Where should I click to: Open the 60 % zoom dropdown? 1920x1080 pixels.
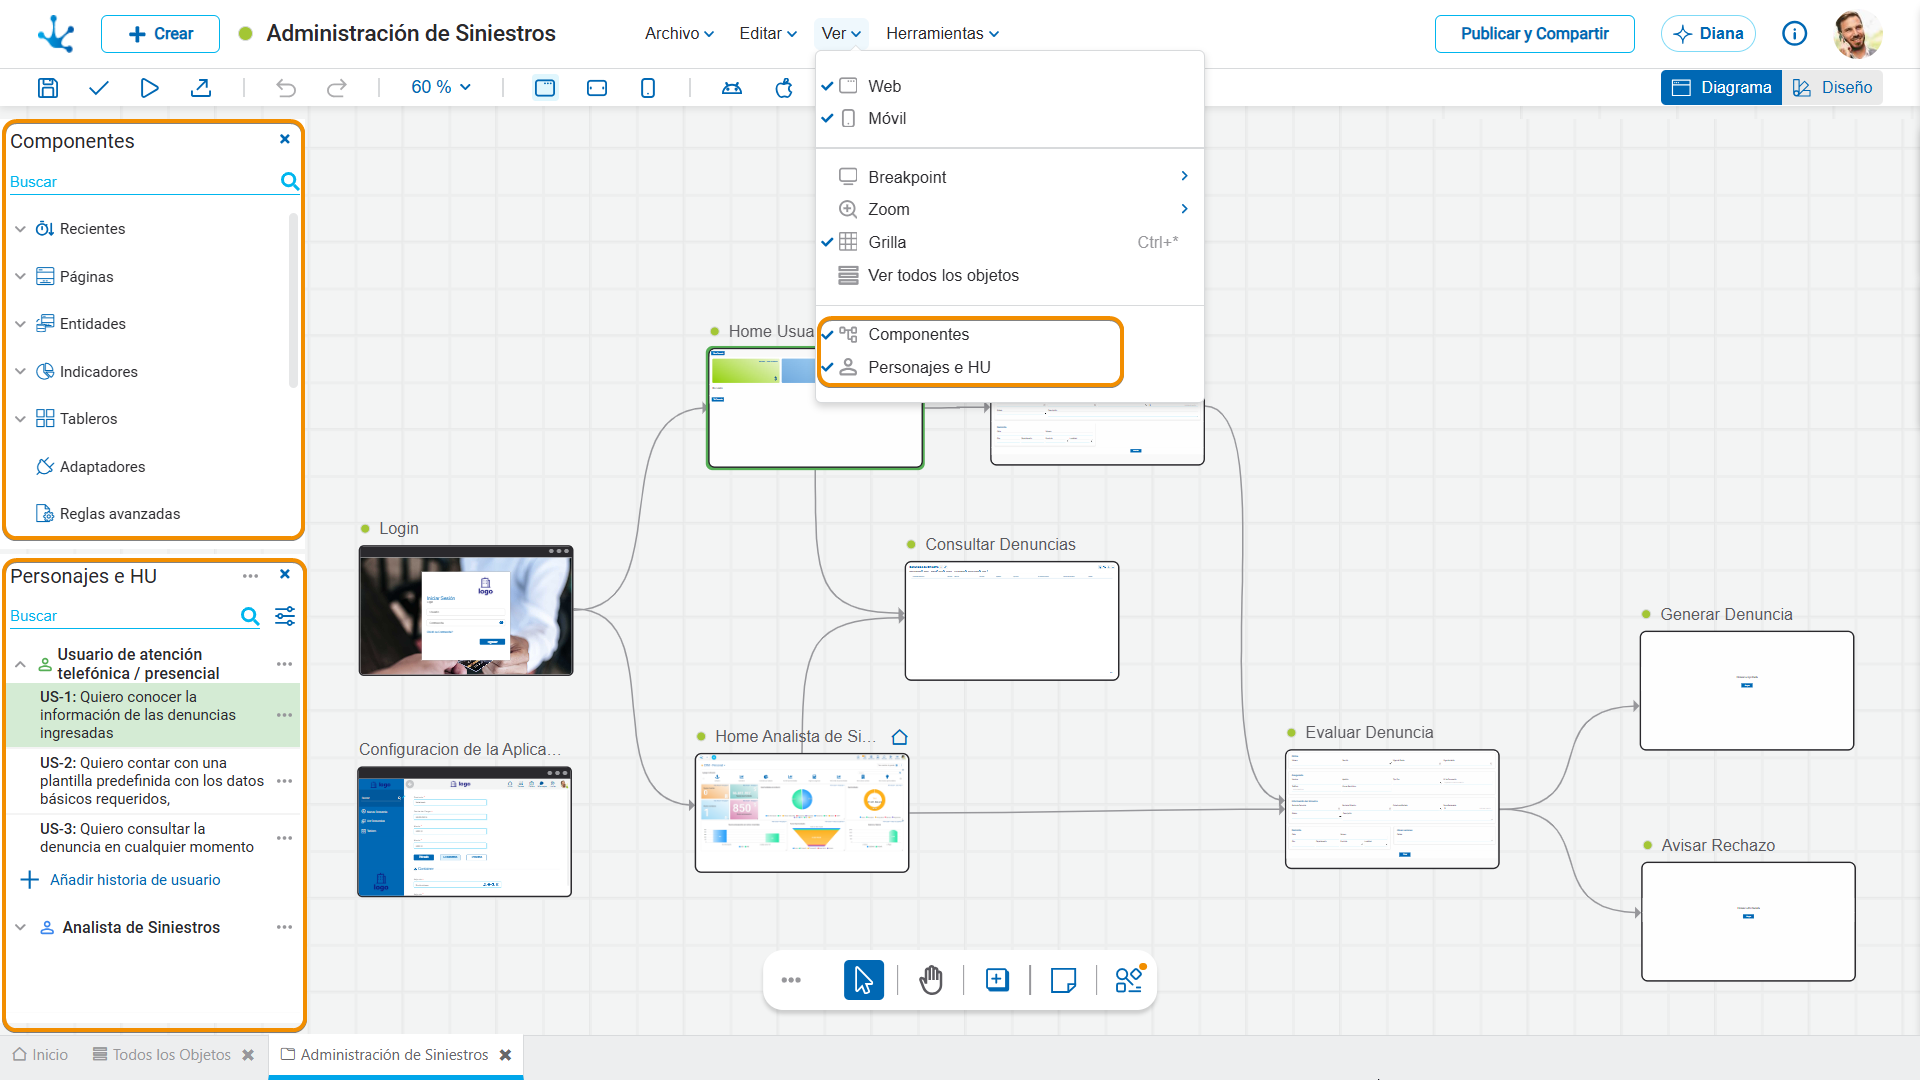441,88
